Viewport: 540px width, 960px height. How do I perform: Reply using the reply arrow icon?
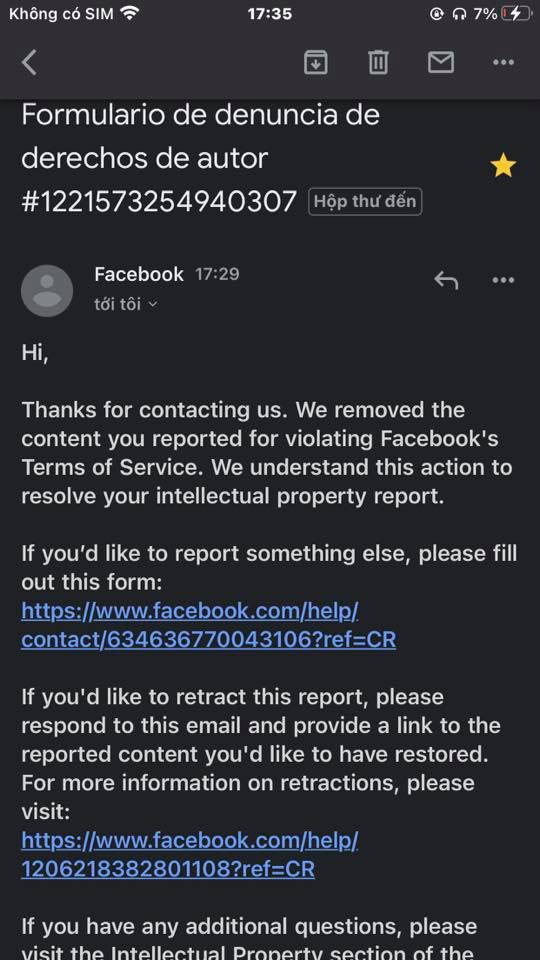[446, 280]
